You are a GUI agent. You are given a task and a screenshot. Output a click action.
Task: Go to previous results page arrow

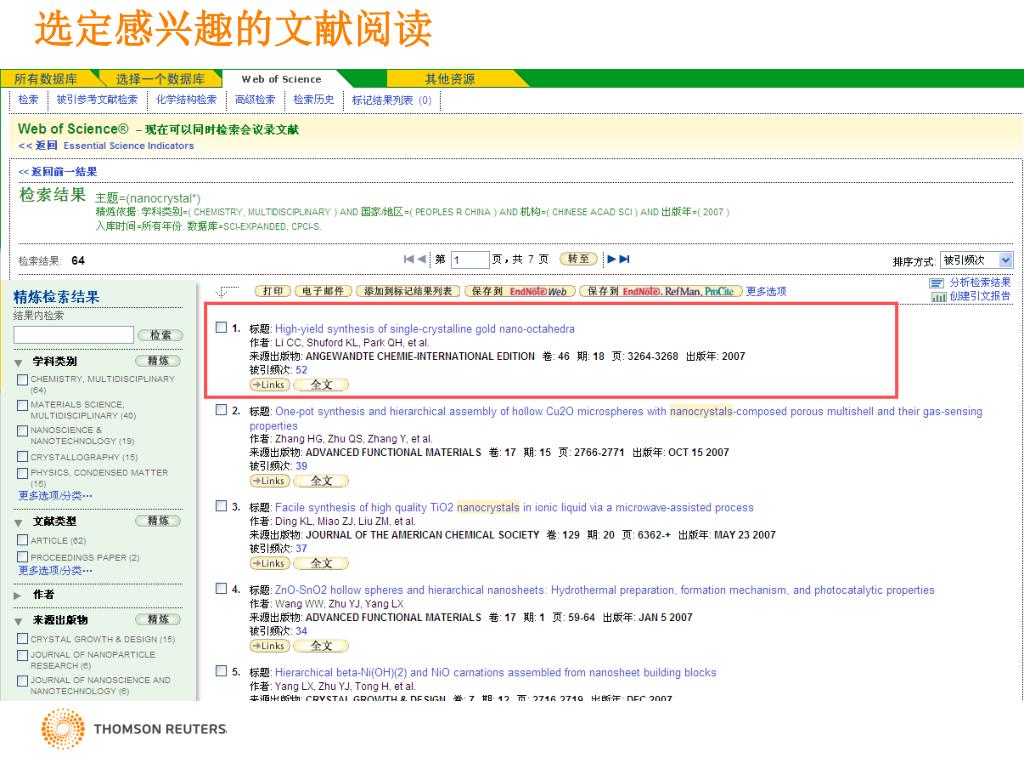point(422,259)
